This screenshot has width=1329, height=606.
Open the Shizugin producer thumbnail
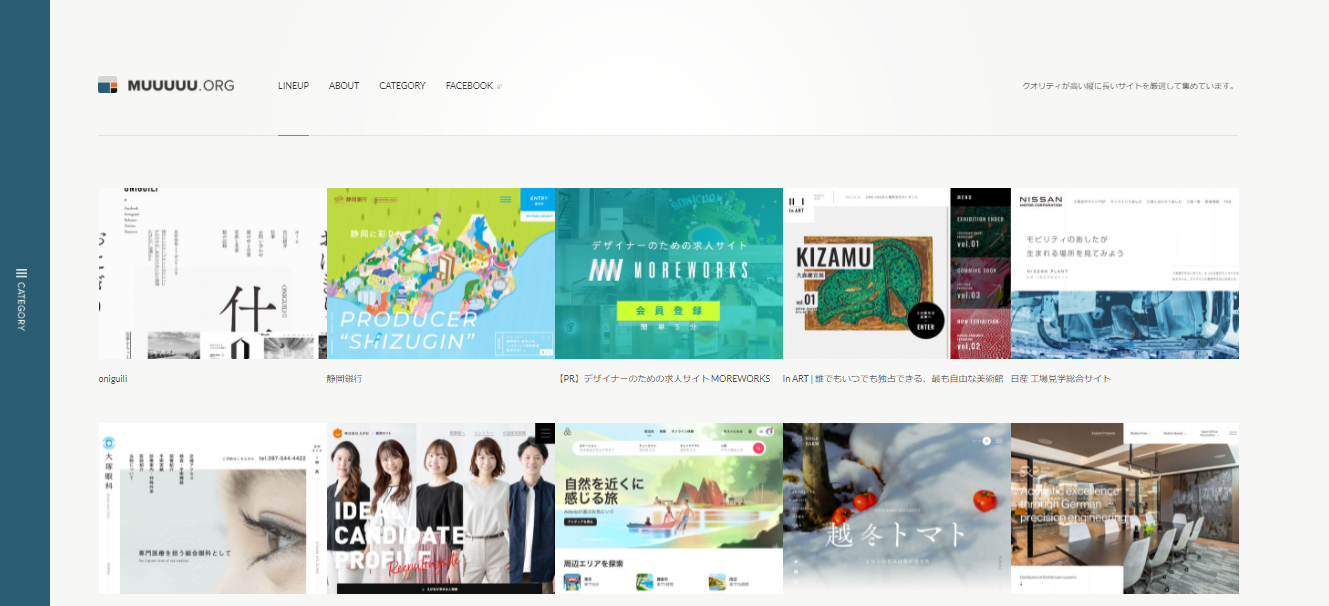pos(440,273)
